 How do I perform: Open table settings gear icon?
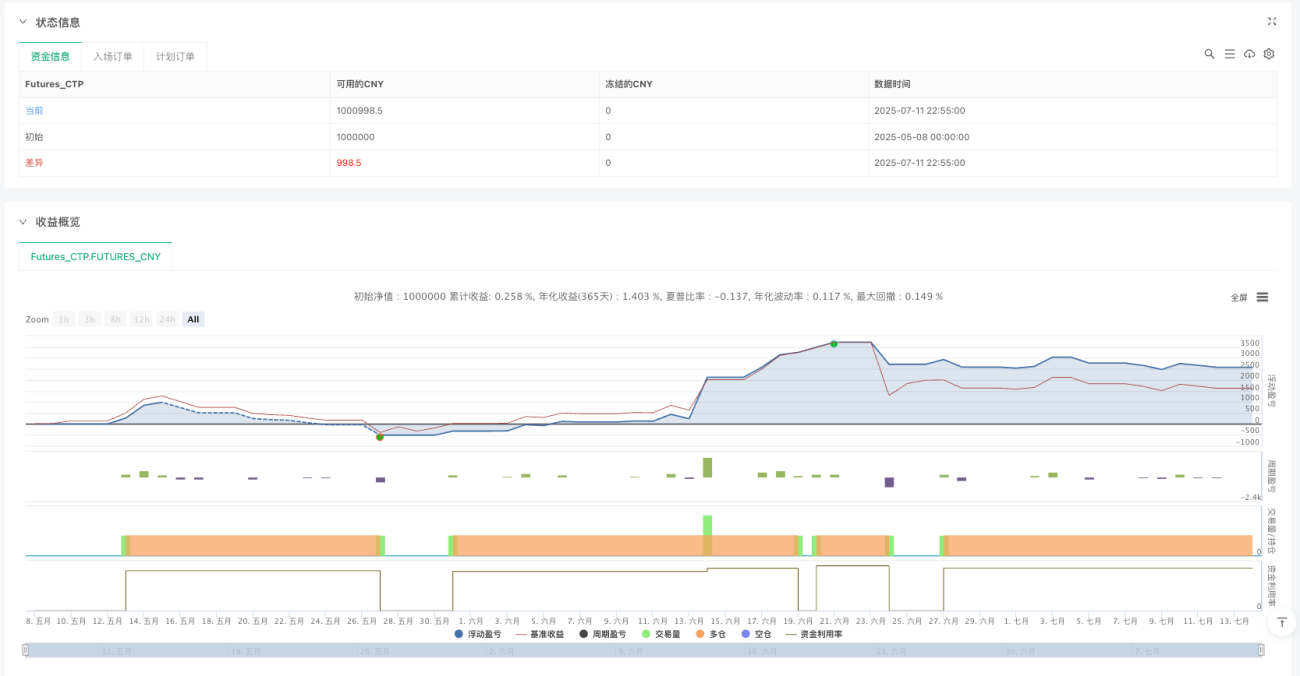[x=1269, y=54]
